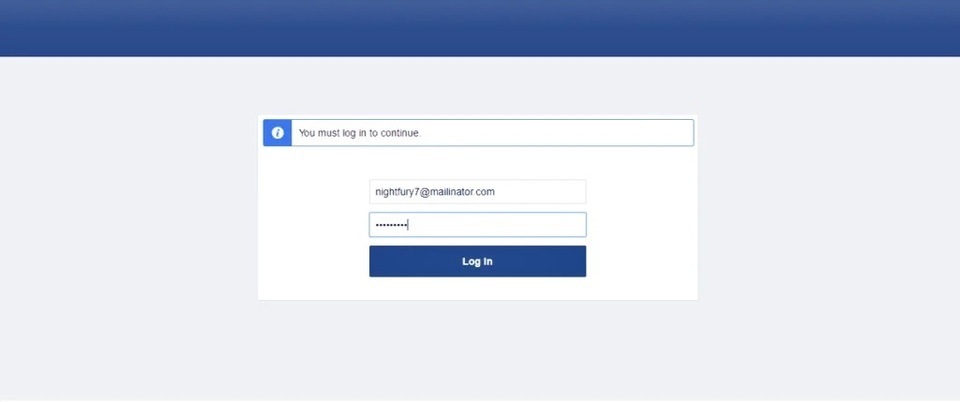The height and width of the screenshot is (402, 960).
Task: Click the white card area left of the email field
Action: click(313, 192)
